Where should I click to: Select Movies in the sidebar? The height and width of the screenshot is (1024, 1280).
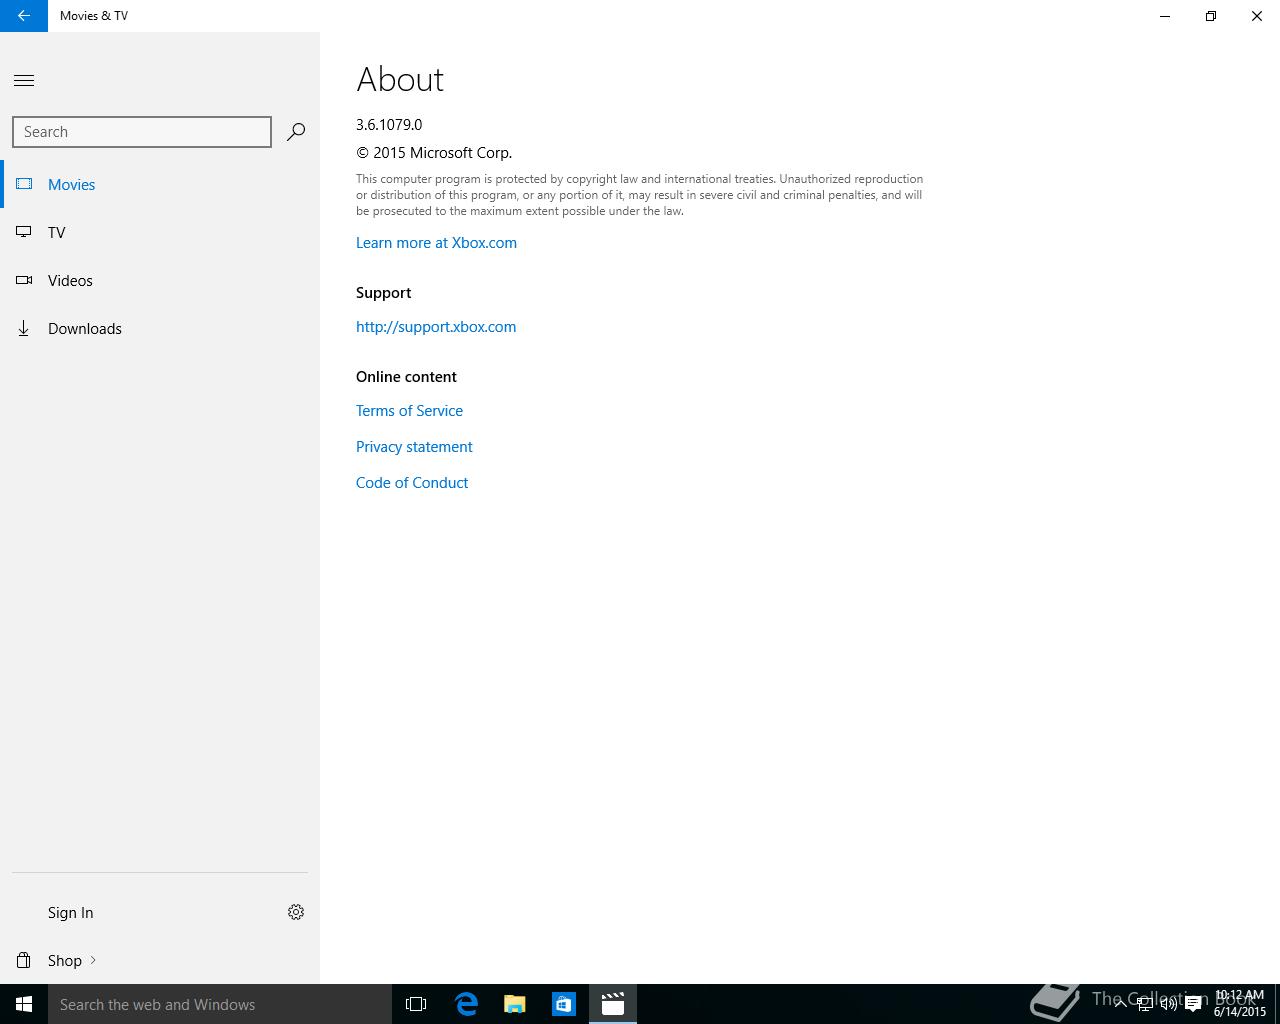160,184
